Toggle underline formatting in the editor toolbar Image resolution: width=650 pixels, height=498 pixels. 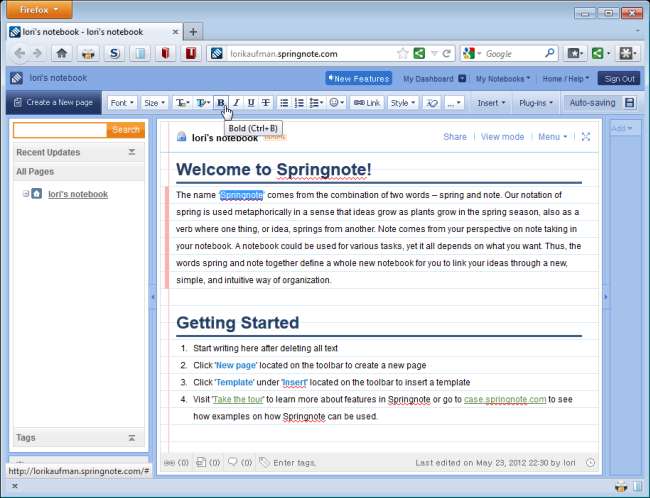pos(251,102)
